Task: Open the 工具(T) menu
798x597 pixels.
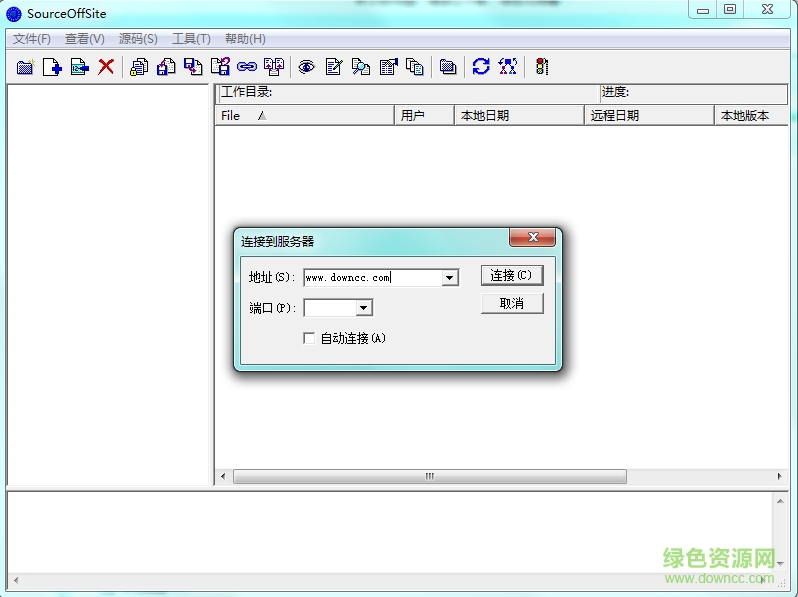Action: pyautogui.click(x=191, y=39)
